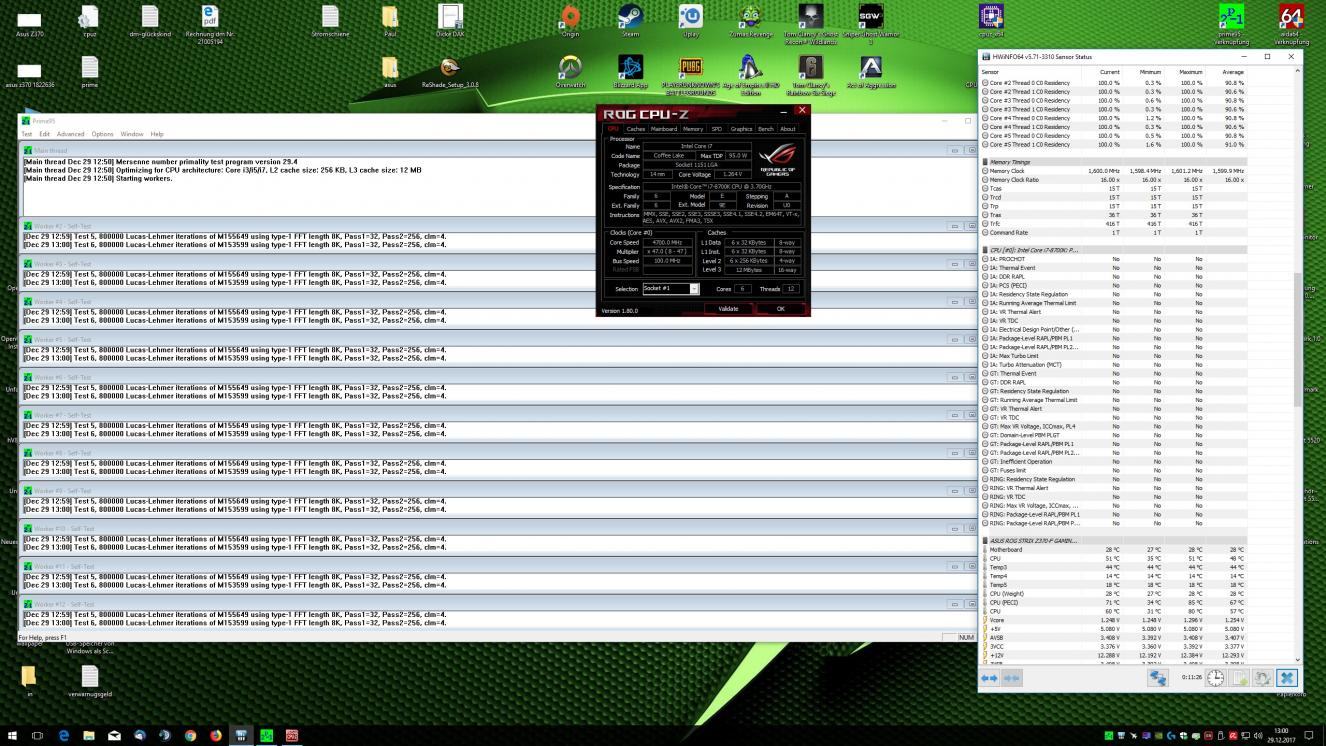Image resolution: width=1326 pixels, height=746 pixels.
Task: Open the cpuz desktop file
Action: point(90,20)
